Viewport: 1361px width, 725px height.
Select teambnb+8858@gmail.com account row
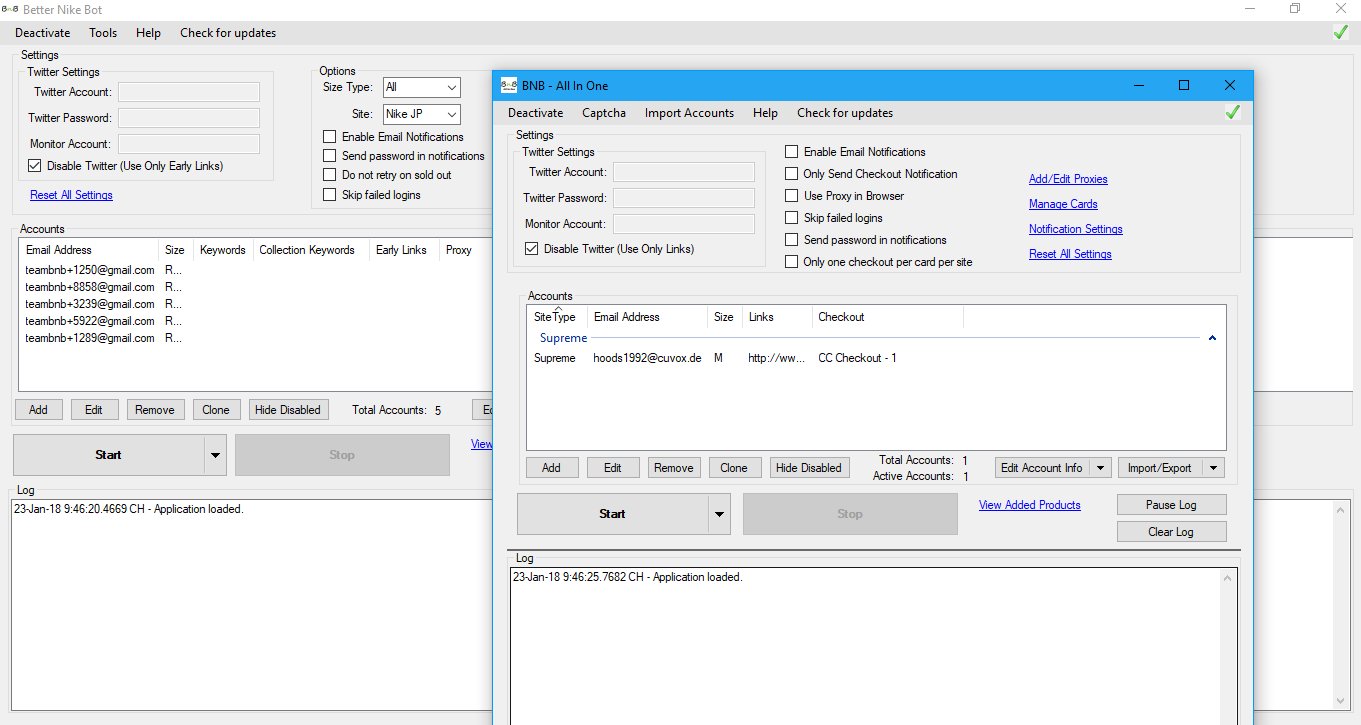point(256,287)
